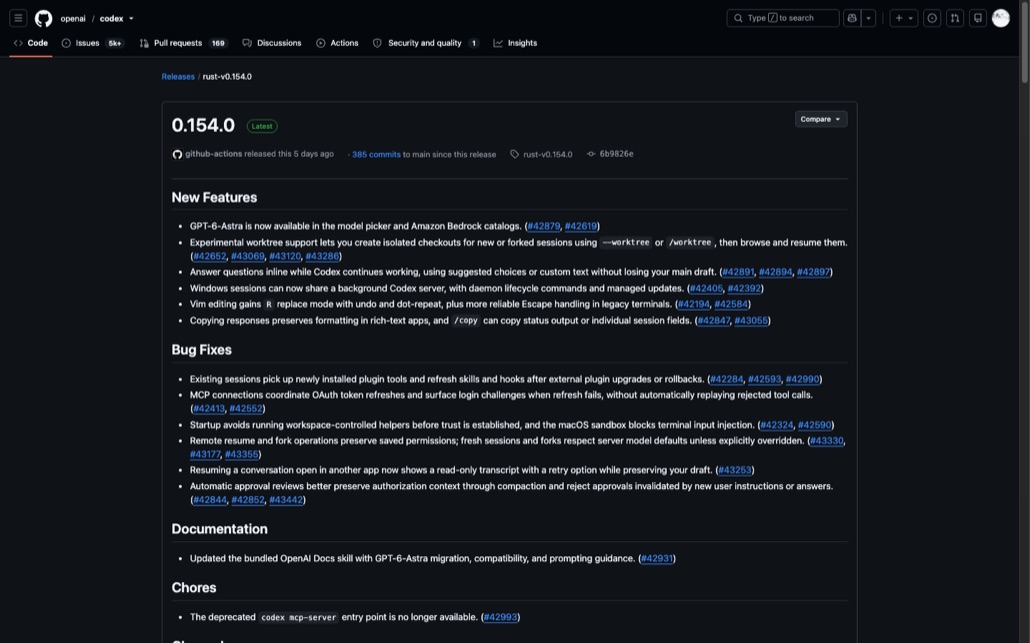
Task: Open commit 6b9826e link
Action: [616, 154]
